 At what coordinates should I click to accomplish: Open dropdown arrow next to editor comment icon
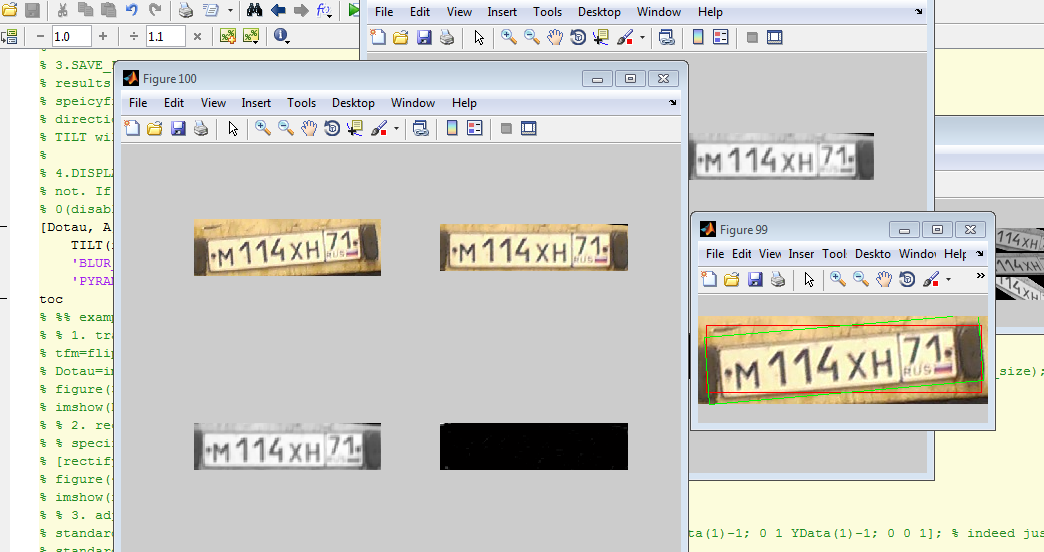pos(230,10)
